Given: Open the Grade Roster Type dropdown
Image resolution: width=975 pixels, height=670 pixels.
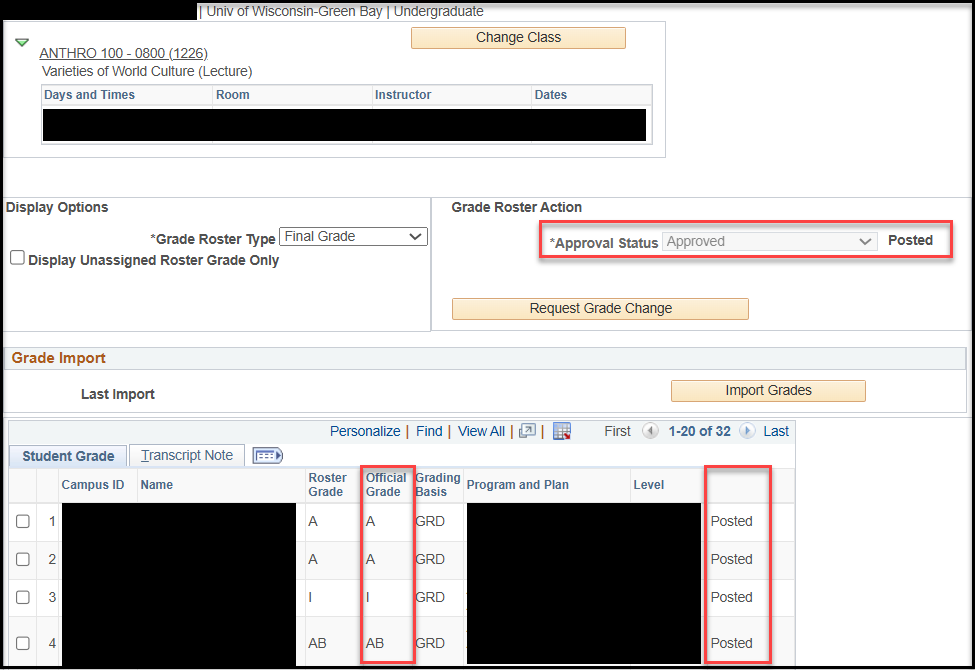Looking at the screenshot, I should [x=353, y=237].
